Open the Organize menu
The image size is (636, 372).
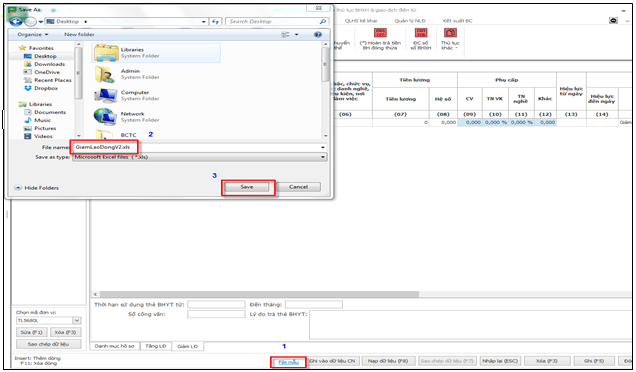pos(32,34)
